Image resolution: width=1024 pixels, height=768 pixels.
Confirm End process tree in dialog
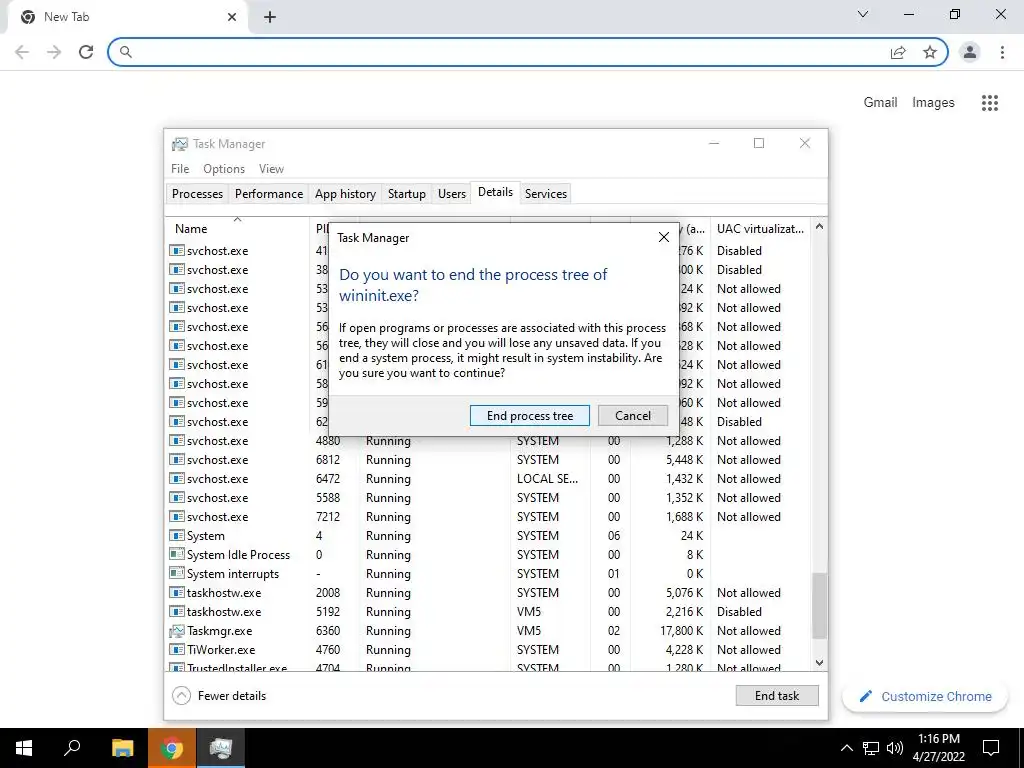click(530, 415)
